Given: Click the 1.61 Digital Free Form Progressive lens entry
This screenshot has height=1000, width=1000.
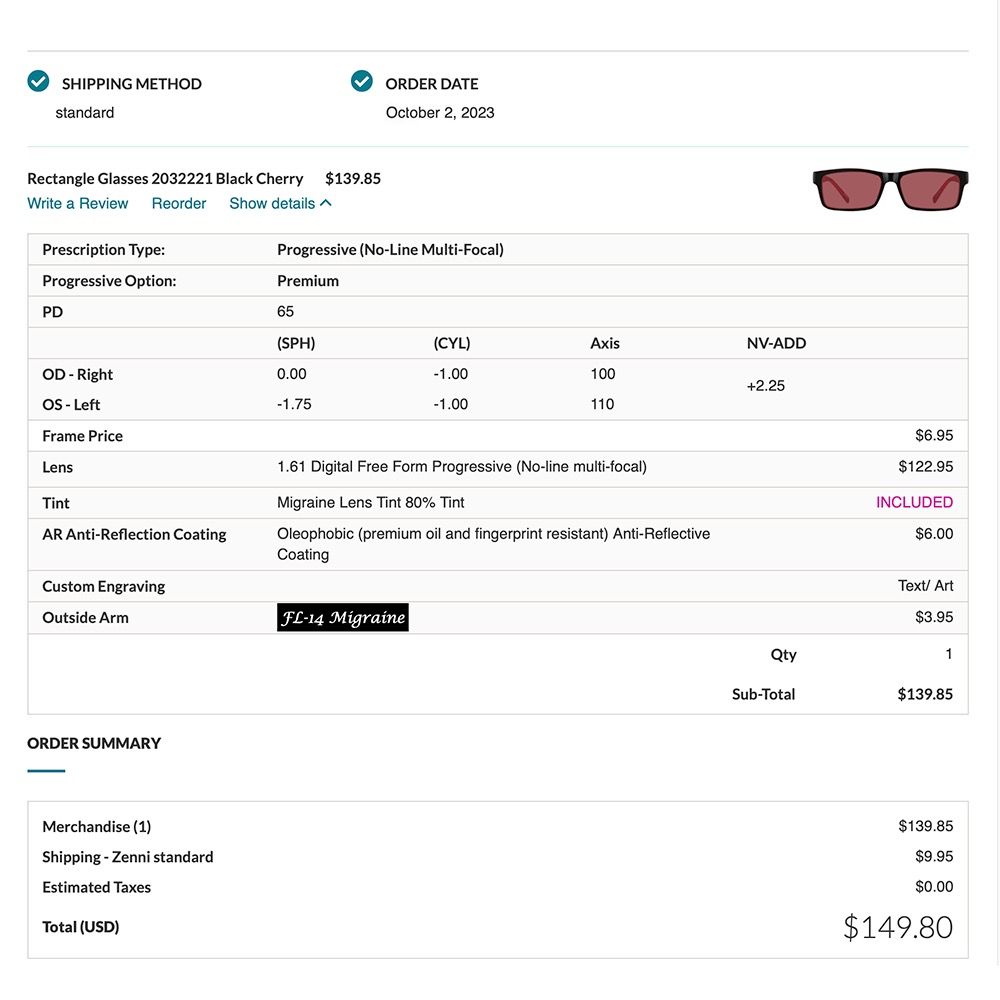Looking at the screenshot, I should [463, 467].
